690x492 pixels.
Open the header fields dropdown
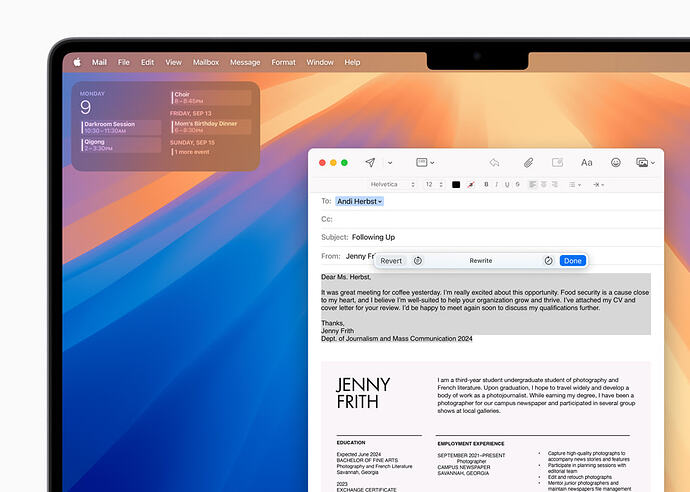(x=425, y=162)
